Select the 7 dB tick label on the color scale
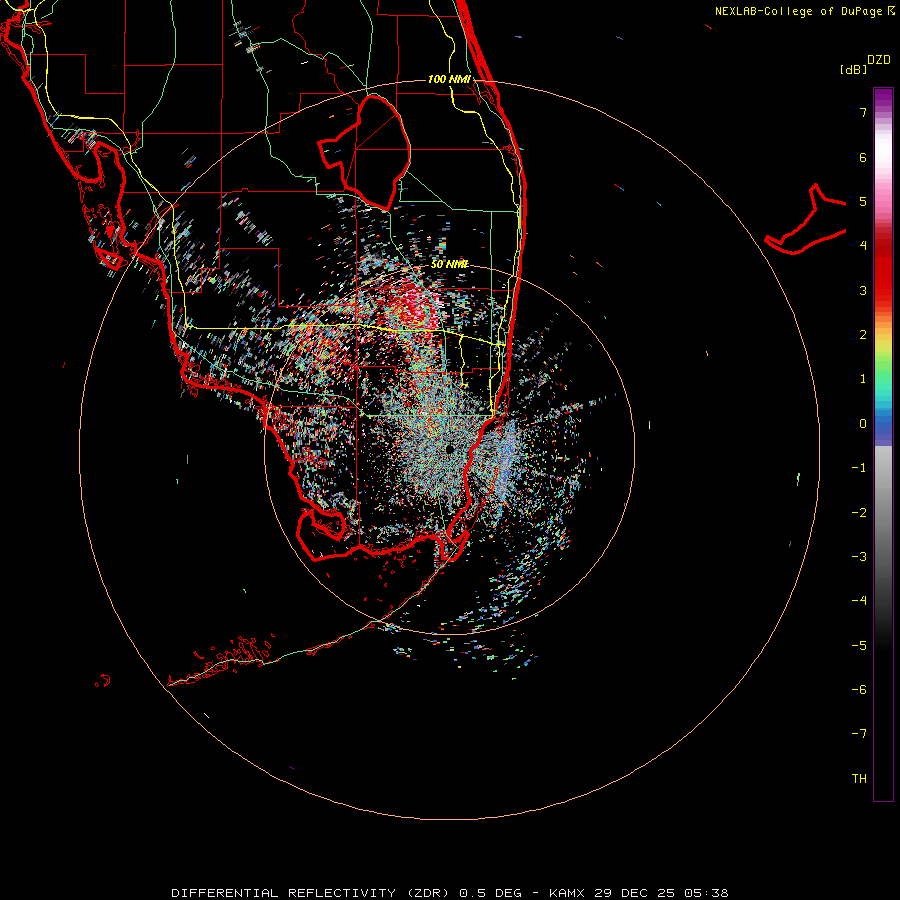The width and height of the screenshot is (900, 900). [863, 112]
